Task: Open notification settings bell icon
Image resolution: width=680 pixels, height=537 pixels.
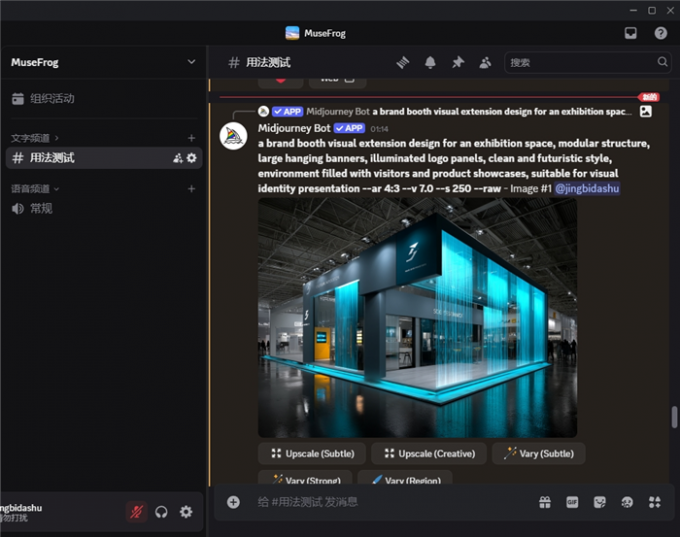Action: [x=430, y=62]
